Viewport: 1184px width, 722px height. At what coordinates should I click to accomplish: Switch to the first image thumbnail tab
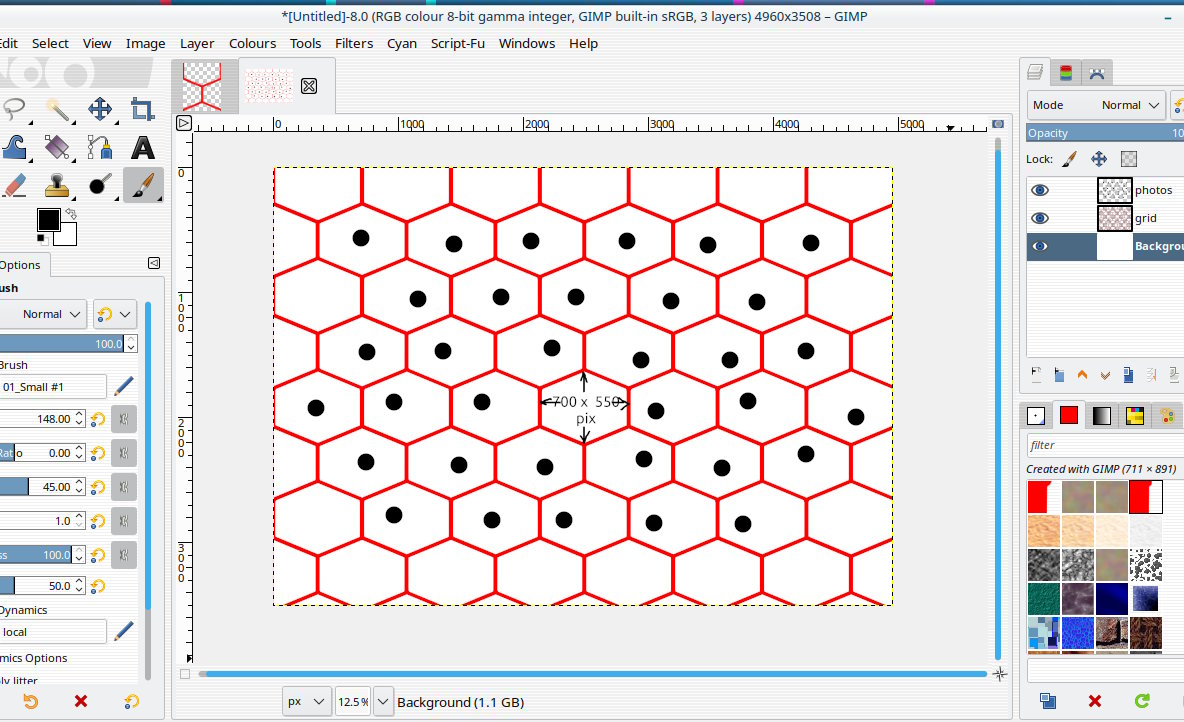[x=203, y=85]
